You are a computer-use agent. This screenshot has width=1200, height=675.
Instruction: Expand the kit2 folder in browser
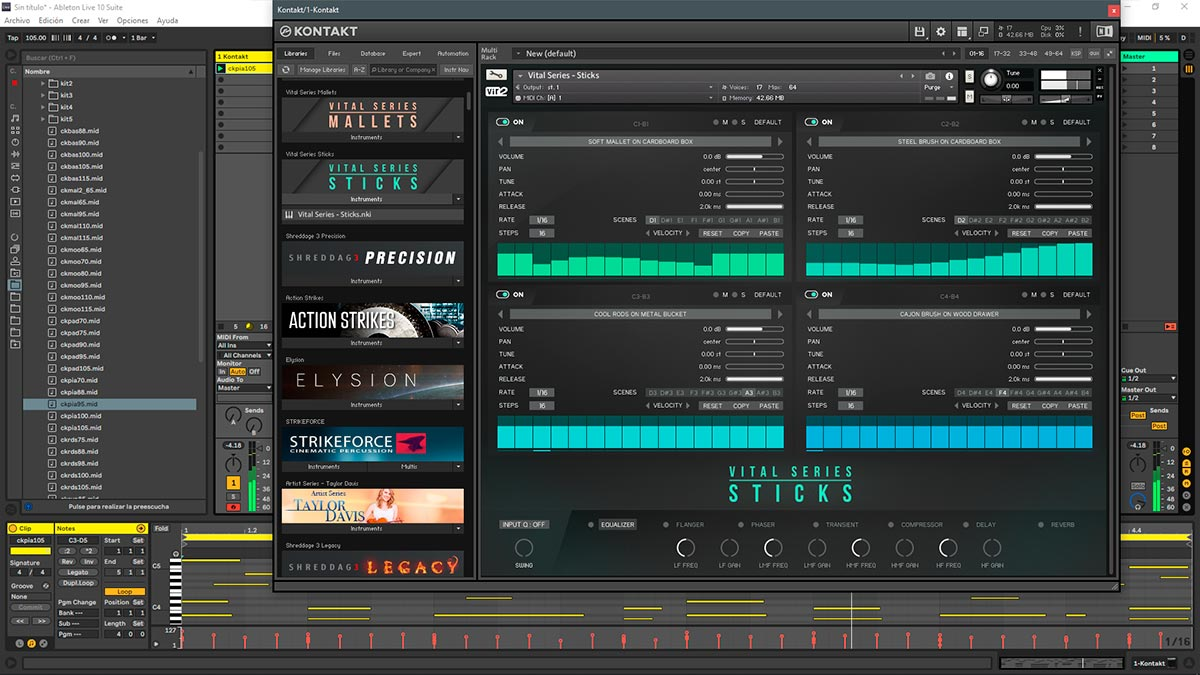click(x=44, y=83)
